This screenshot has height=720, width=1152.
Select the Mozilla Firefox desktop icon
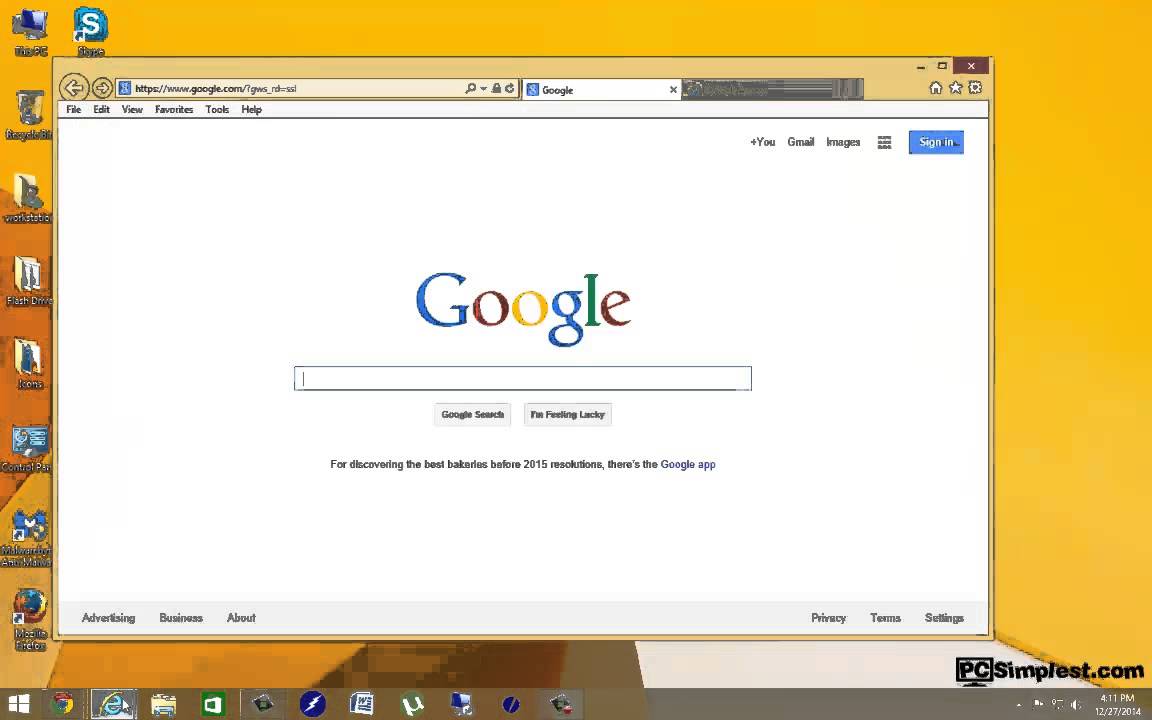[29, 620]
